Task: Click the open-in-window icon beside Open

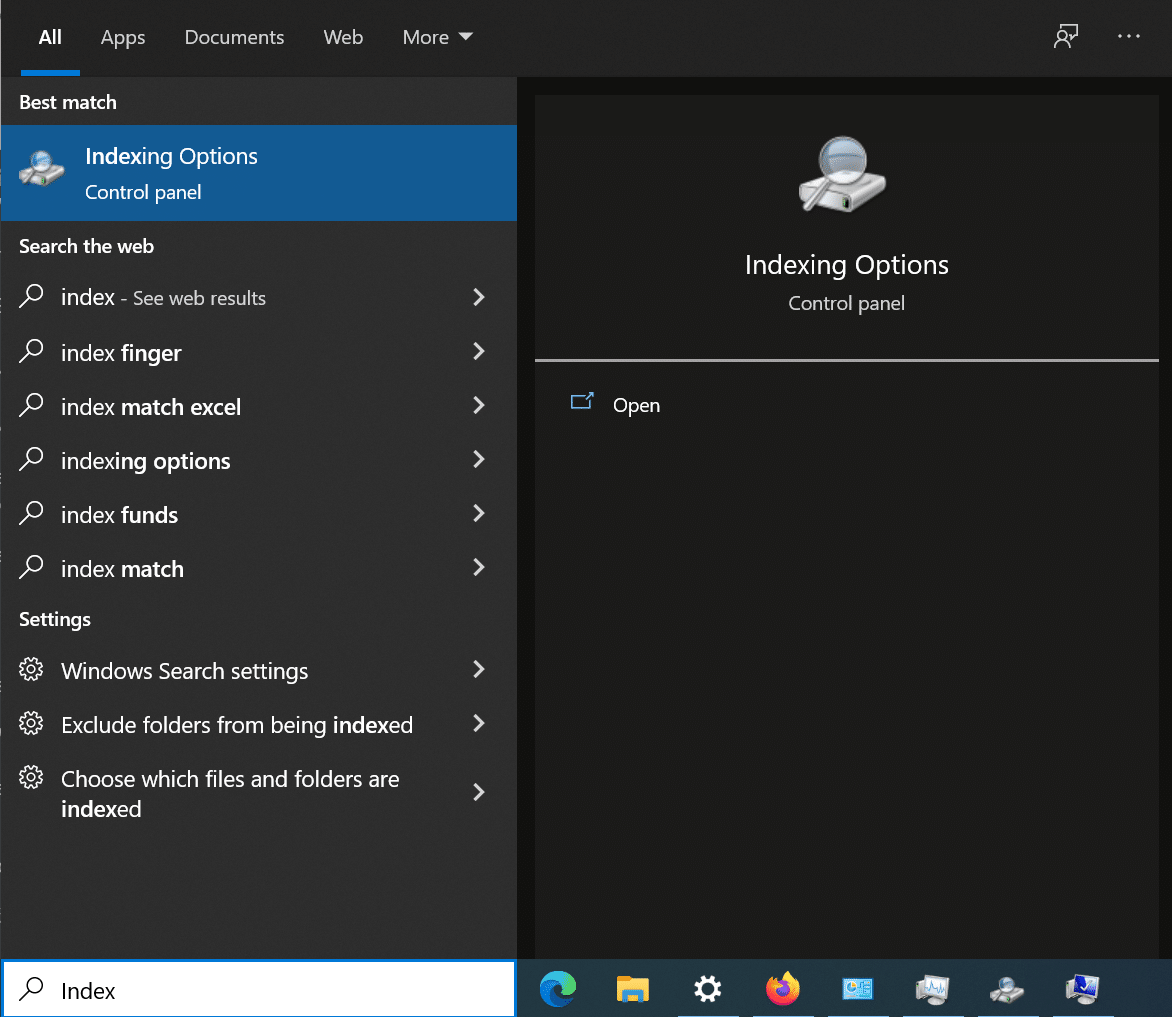Action: (582, 401)
